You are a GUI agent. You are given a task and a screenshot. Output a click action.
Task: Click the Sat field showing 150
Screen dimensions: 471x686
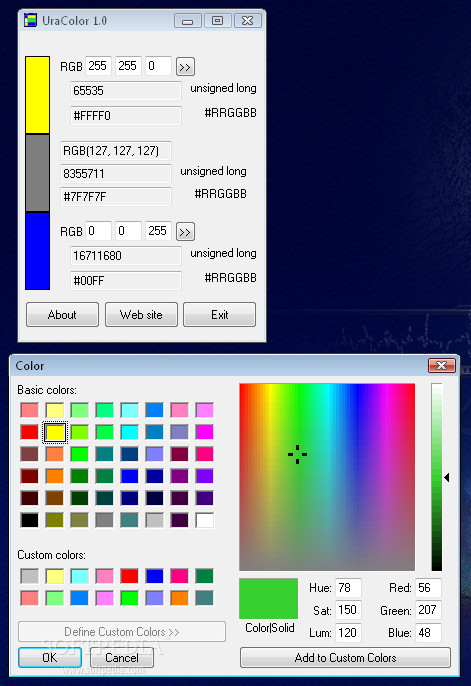point(348,610)
